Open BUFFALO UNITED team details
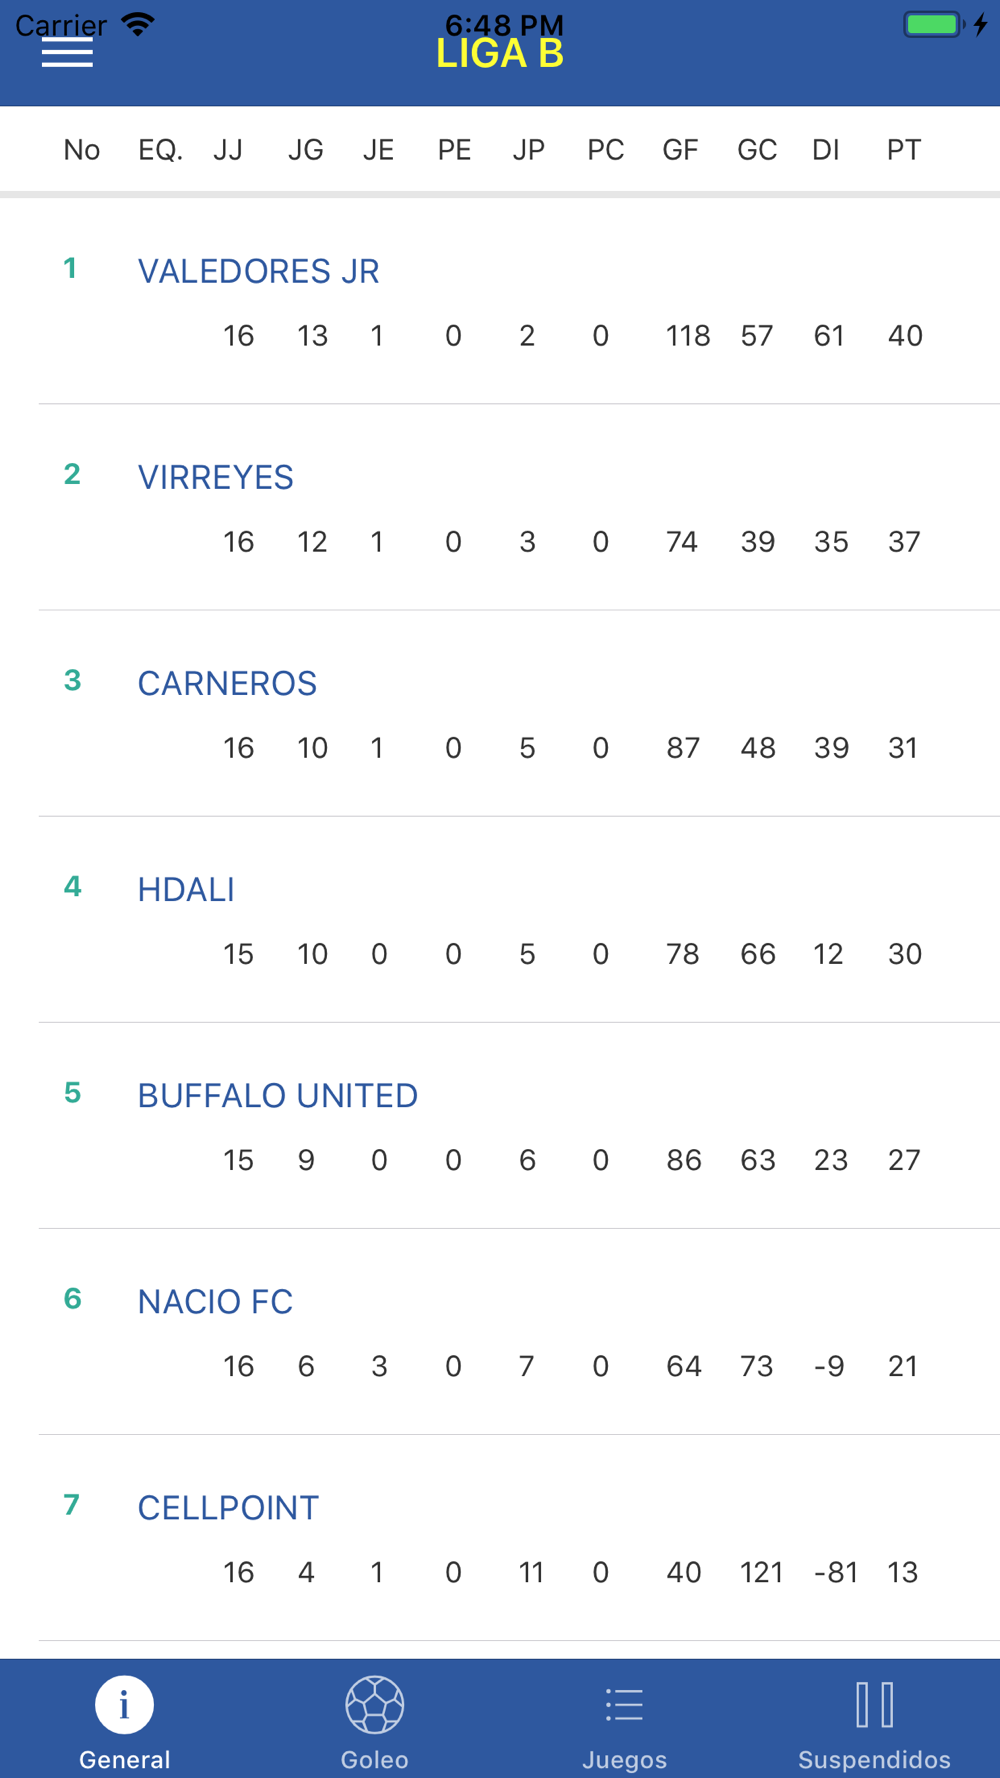1000x1778 pixels. point(277,1095)
